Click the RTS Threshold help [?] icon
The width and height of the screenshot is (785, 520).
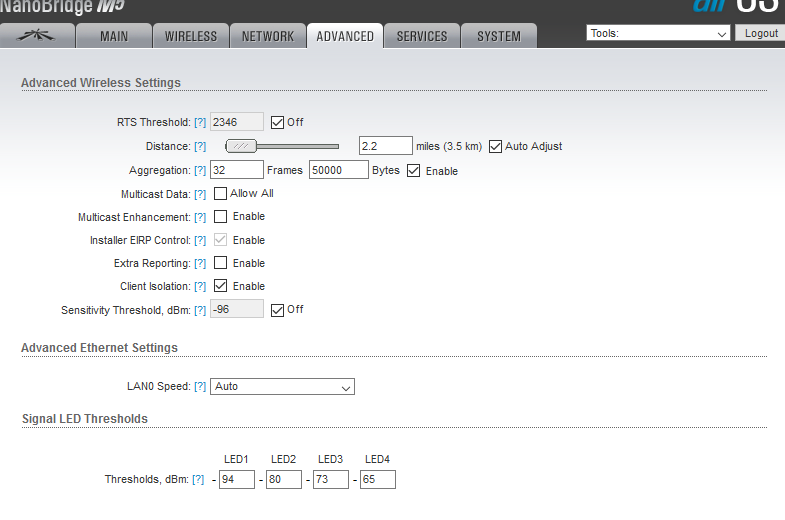pyautogui.click(x=200, y=123)
